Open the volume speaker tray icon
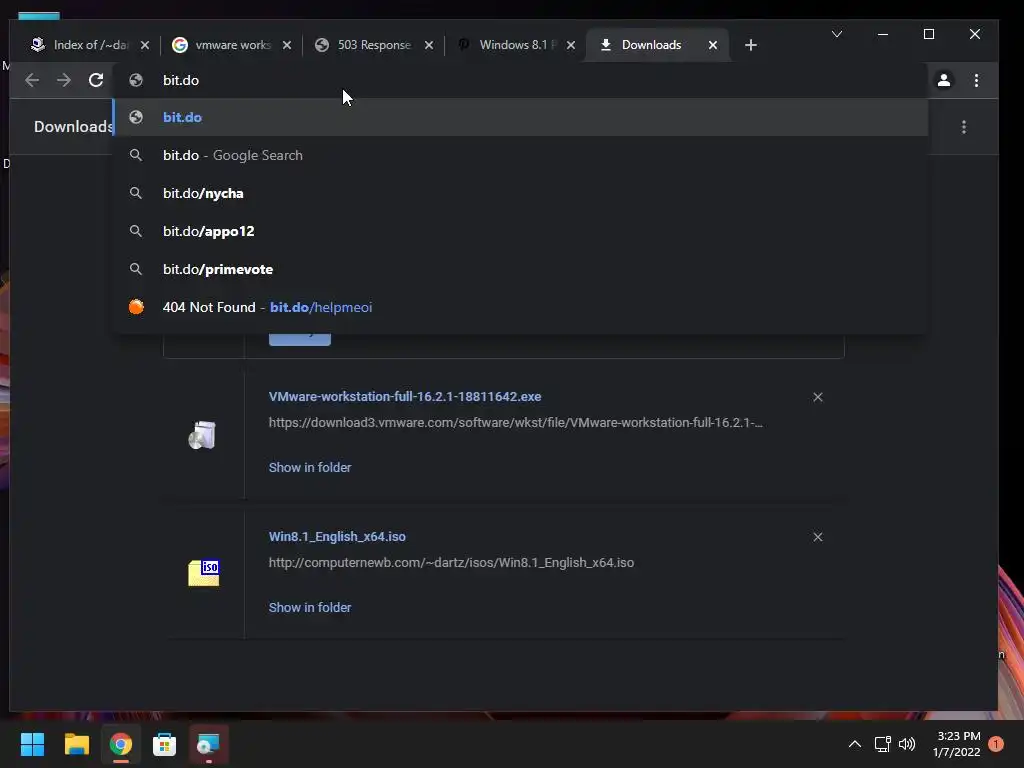 tap(906, 744)
